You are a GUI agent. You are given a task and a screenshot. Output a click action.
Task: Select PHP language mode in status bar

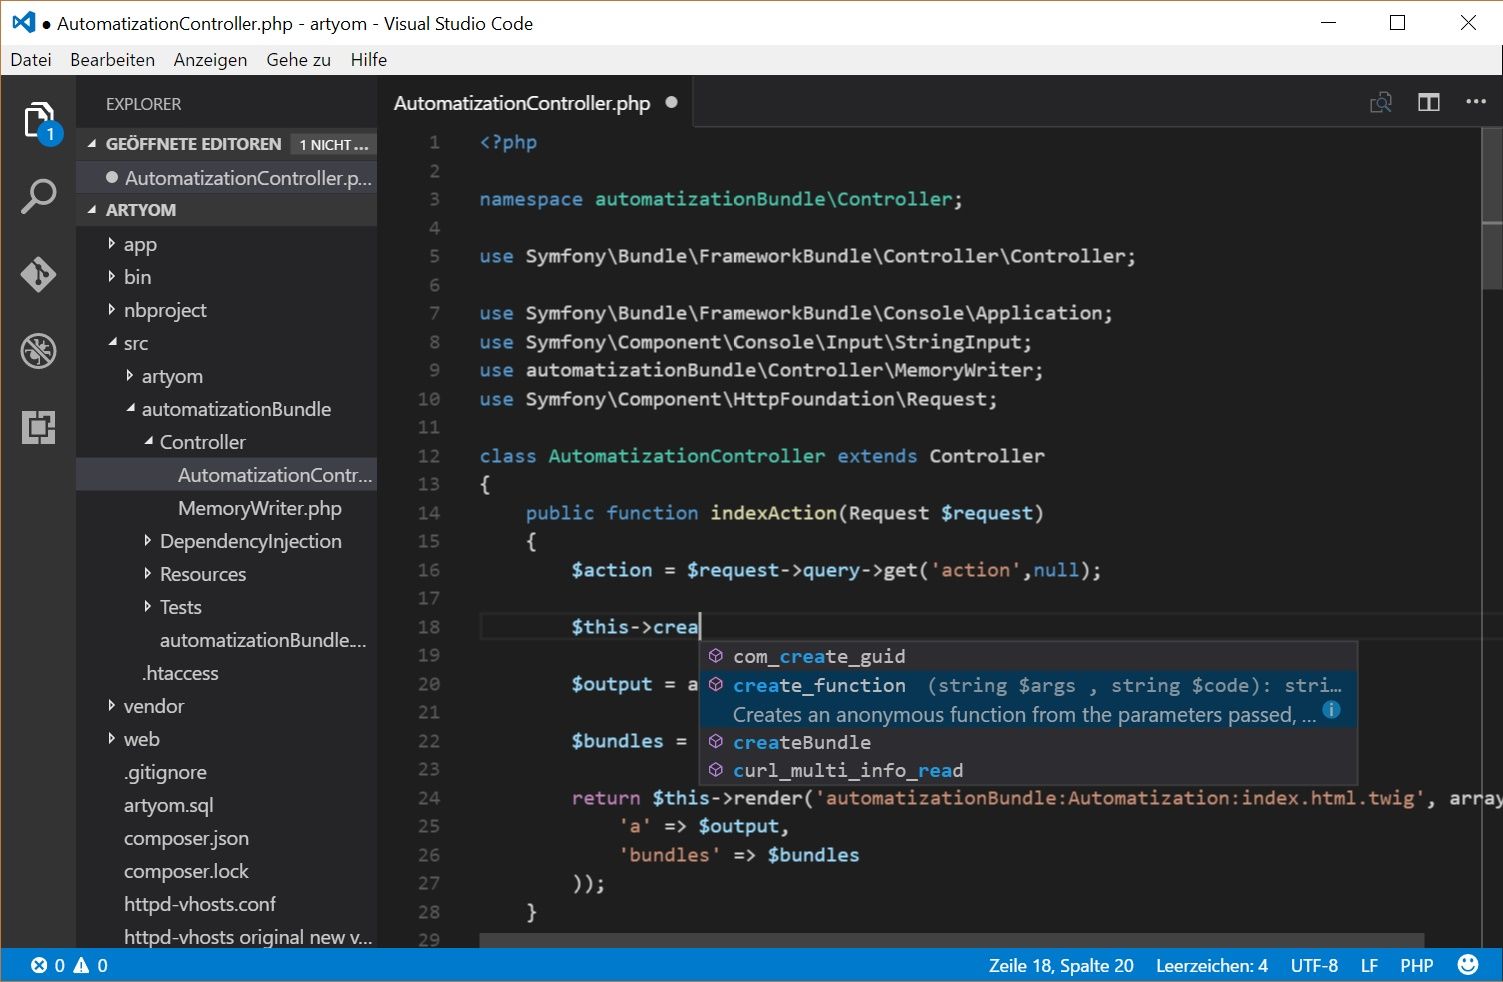1416,964
